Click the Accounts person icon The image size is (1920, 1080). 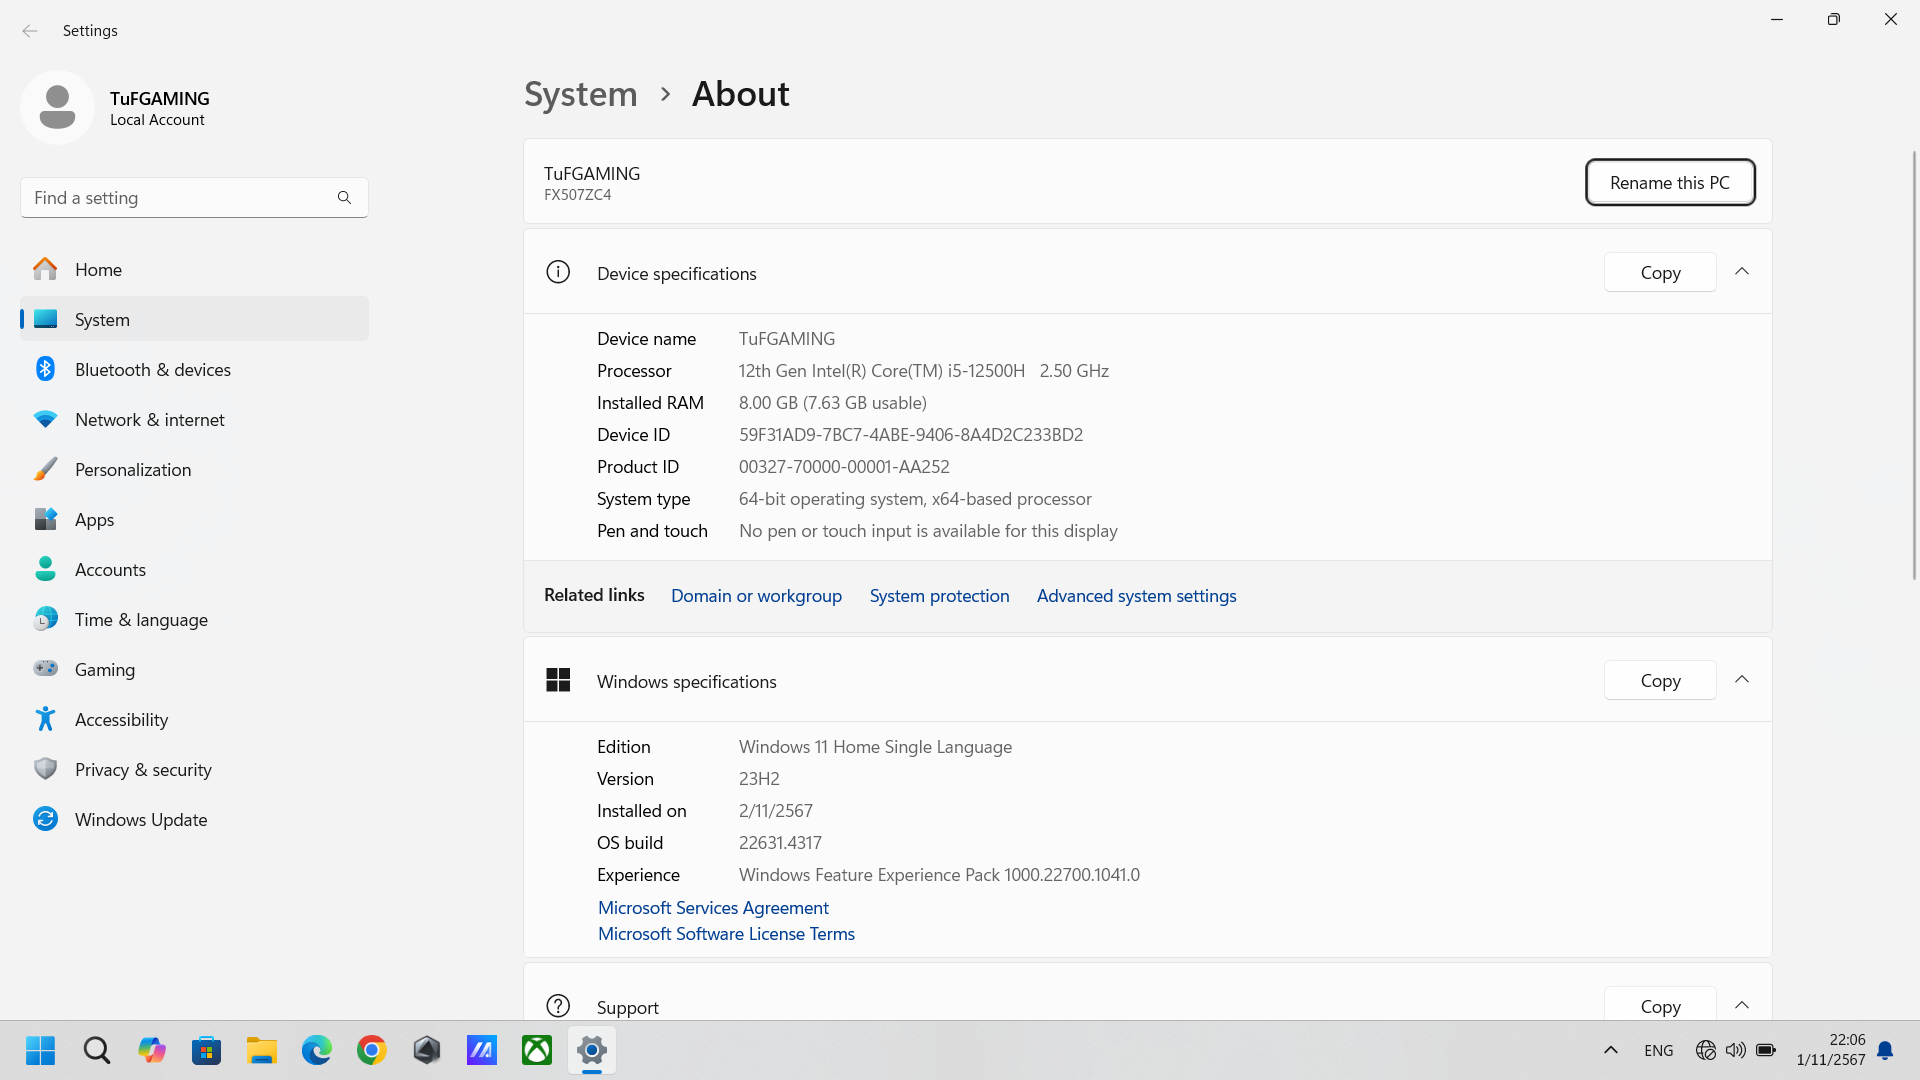tap(45, 569)
